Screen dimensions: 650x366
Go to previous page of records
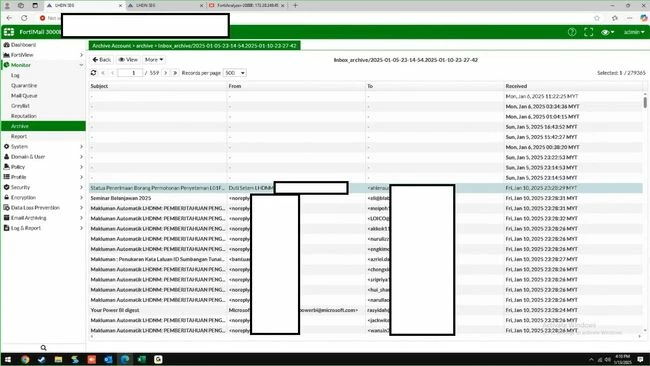click(x=112, y=73)
